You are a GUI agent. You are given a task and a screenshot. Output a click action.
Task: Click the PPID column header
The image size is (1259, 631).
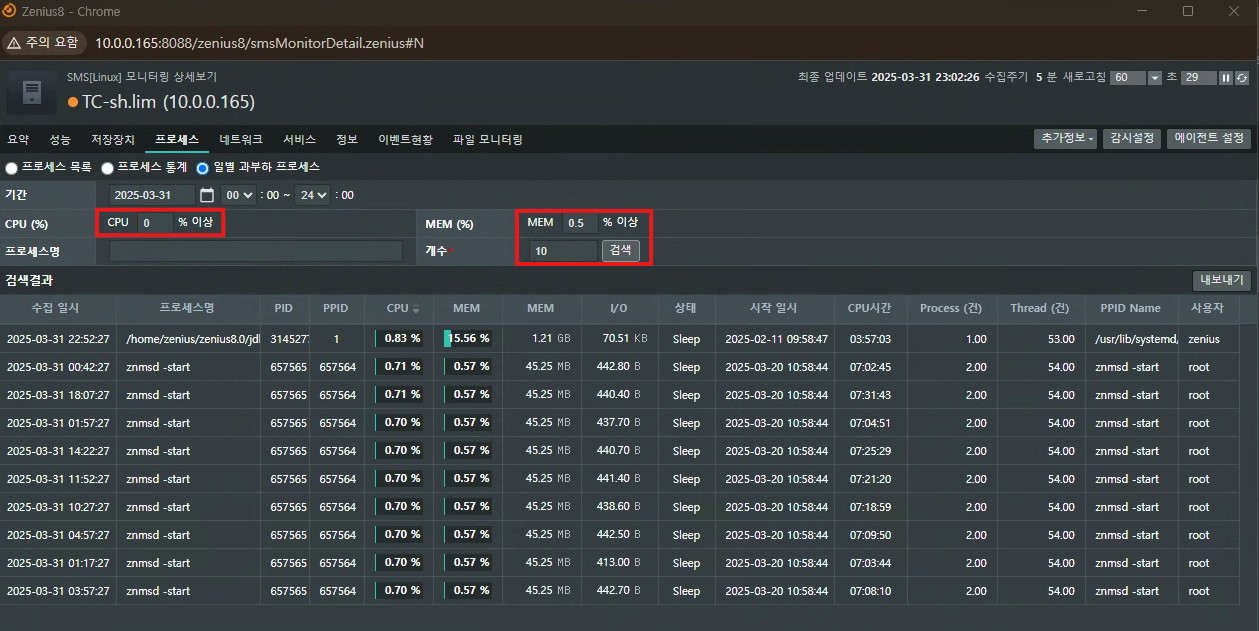coord(336,308)
